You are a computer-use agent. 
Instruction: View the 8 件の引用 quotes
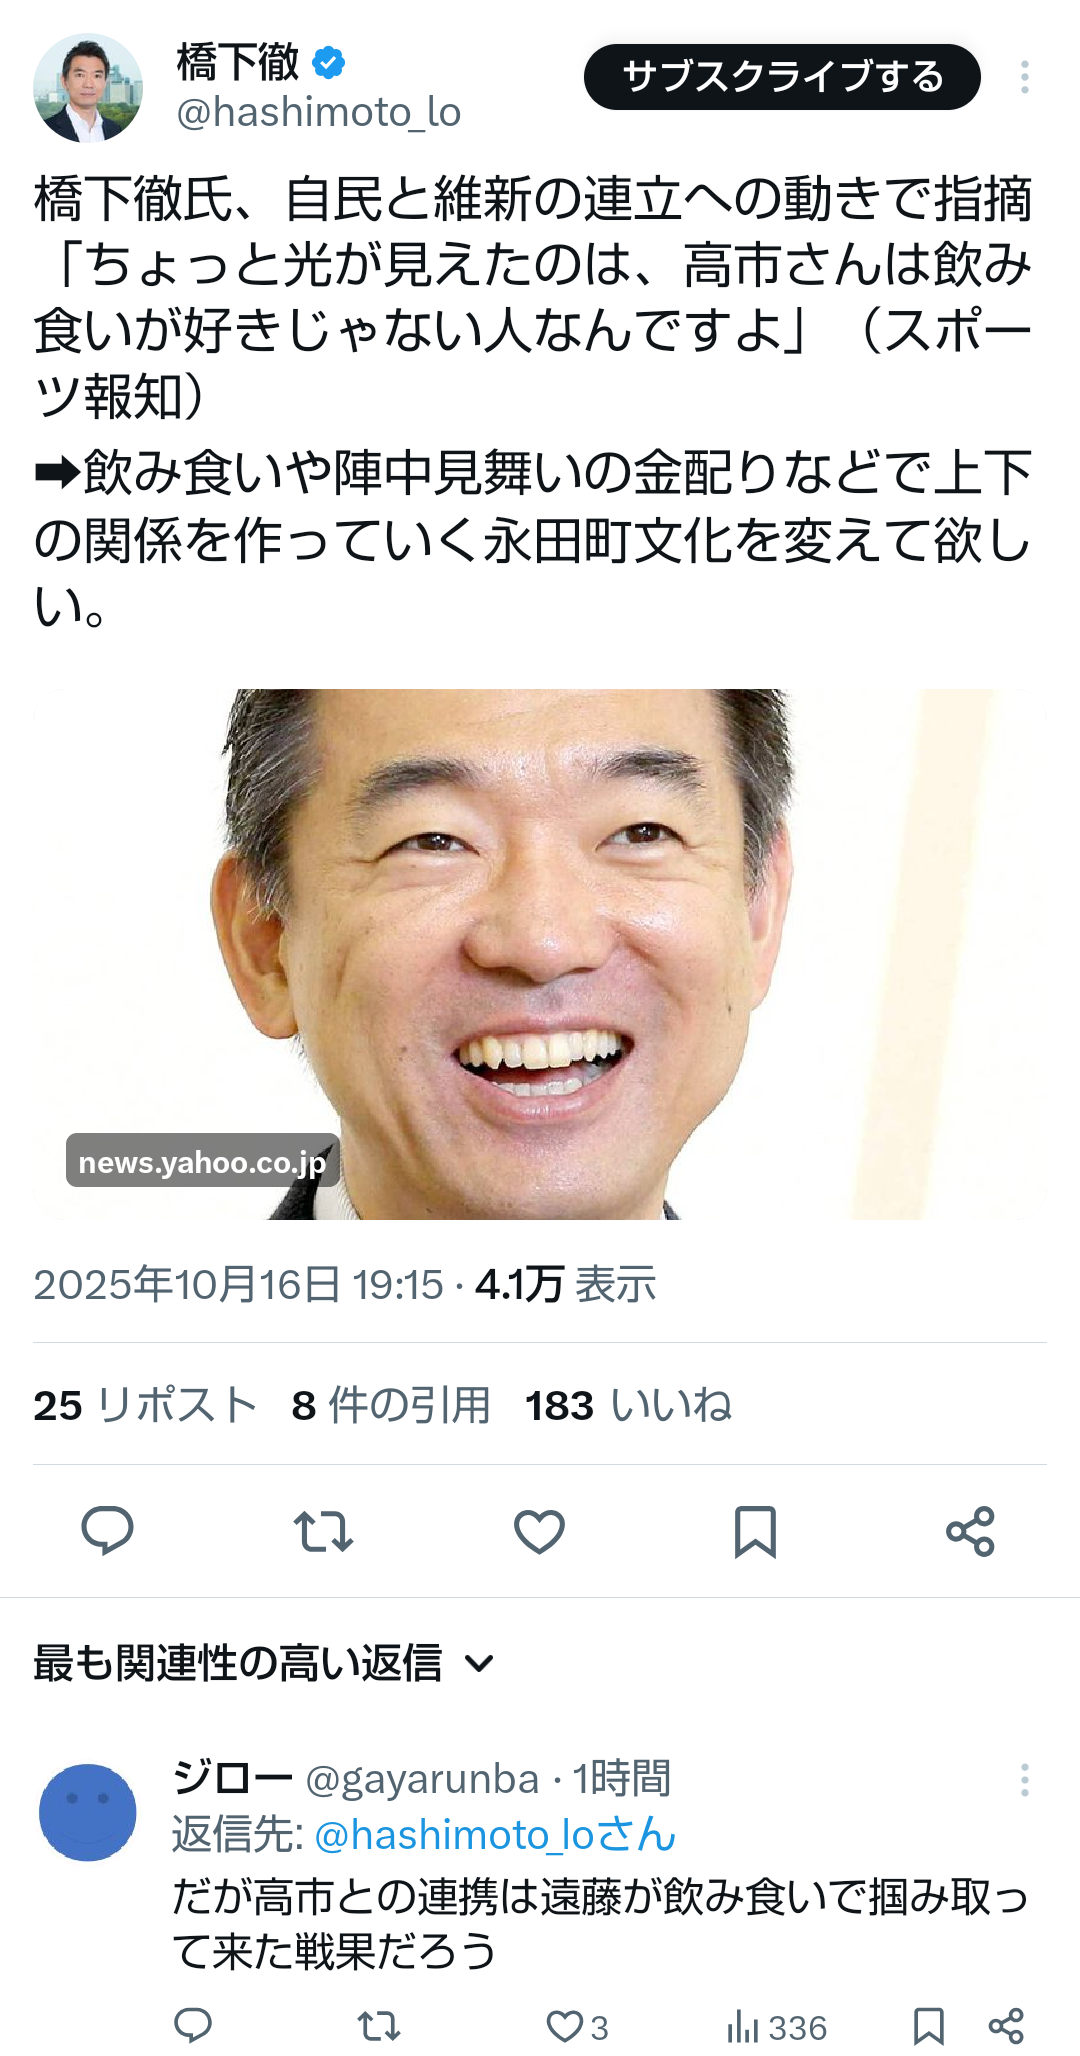pos(391,1405)
